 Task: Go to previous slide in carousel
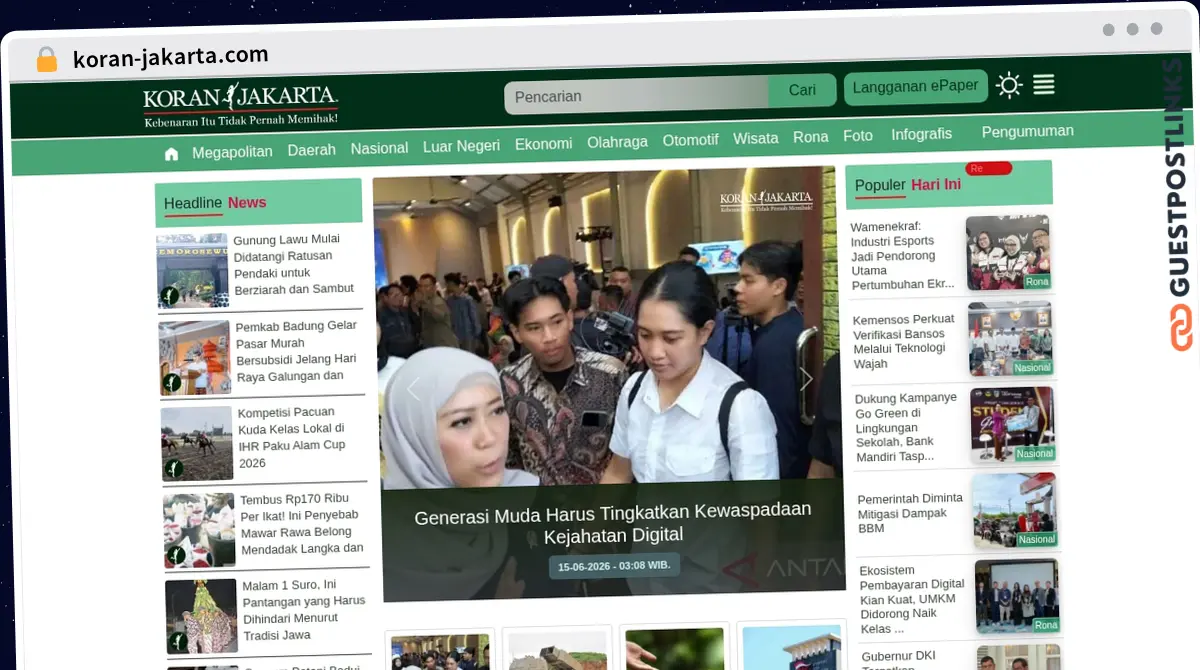click(412, 388)
